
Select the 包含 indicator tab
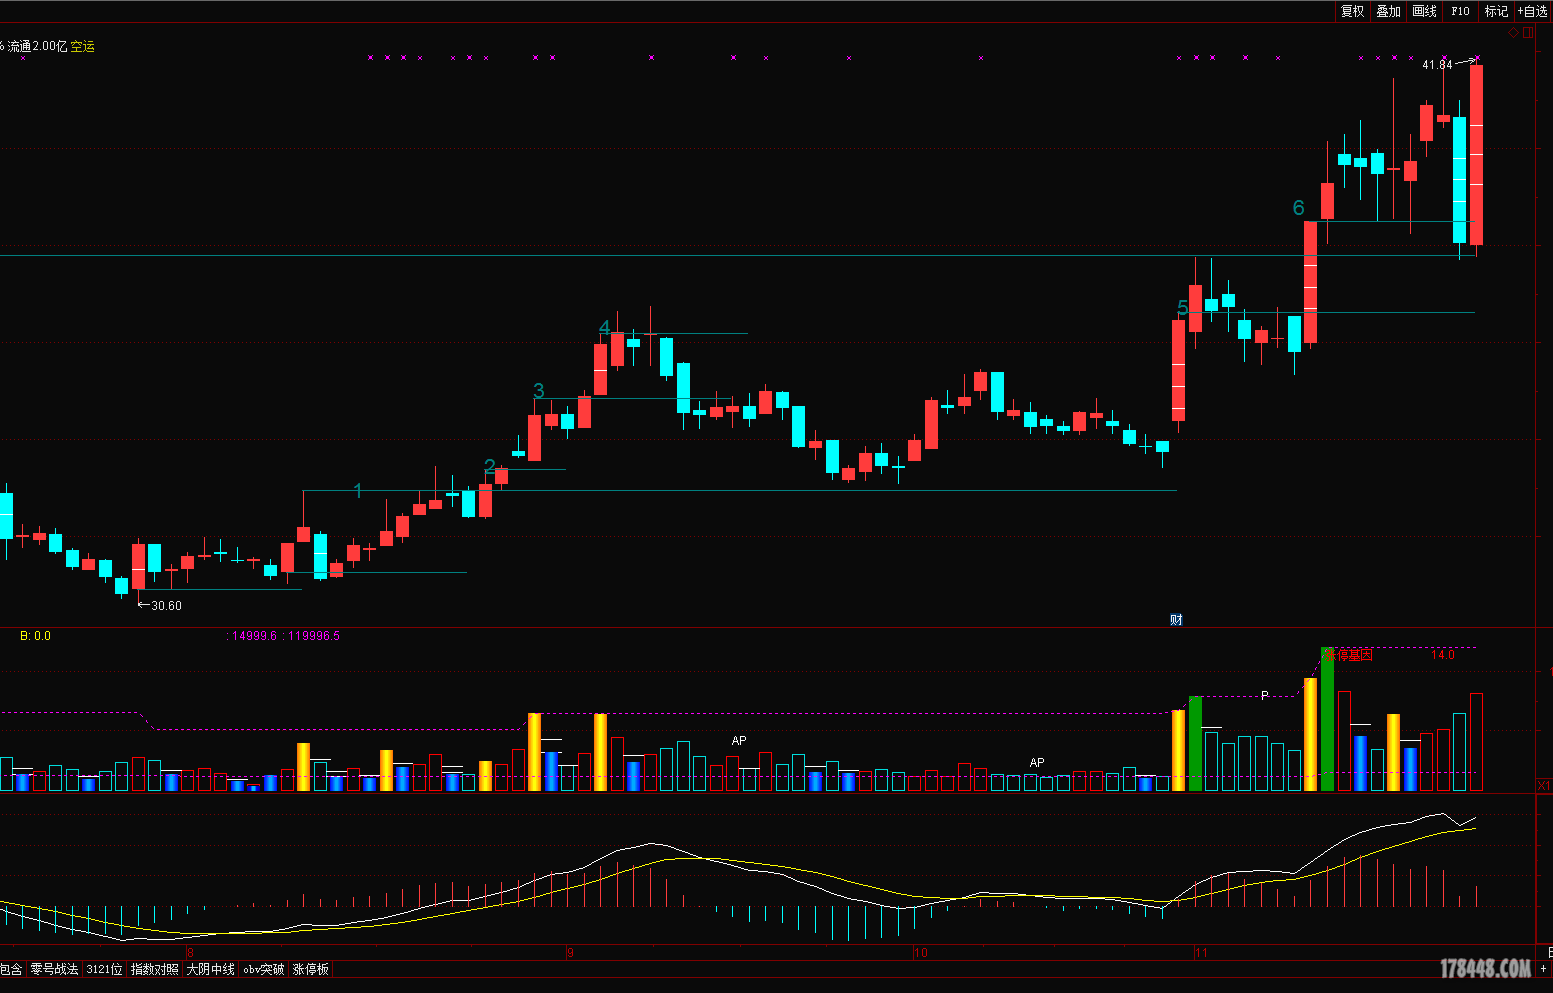pos(10,969)
